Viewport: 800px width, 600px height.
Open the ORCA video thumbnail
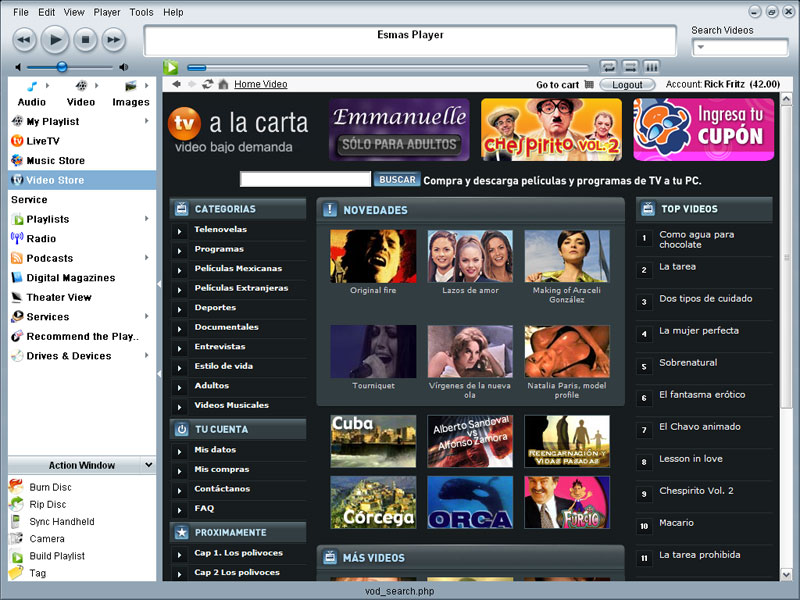(x=470, y=503)
